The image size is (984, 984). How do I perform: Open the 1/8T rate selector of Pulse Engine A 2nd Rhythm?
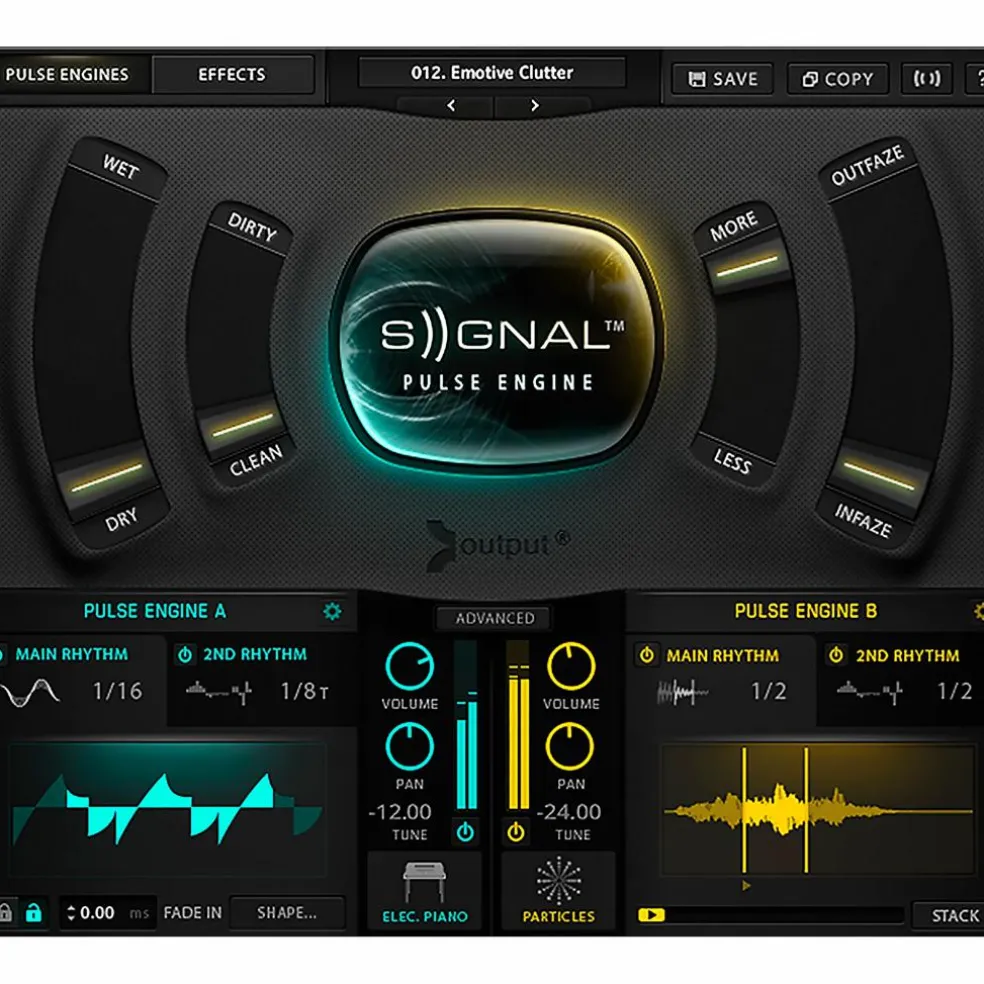click(304, 691)
